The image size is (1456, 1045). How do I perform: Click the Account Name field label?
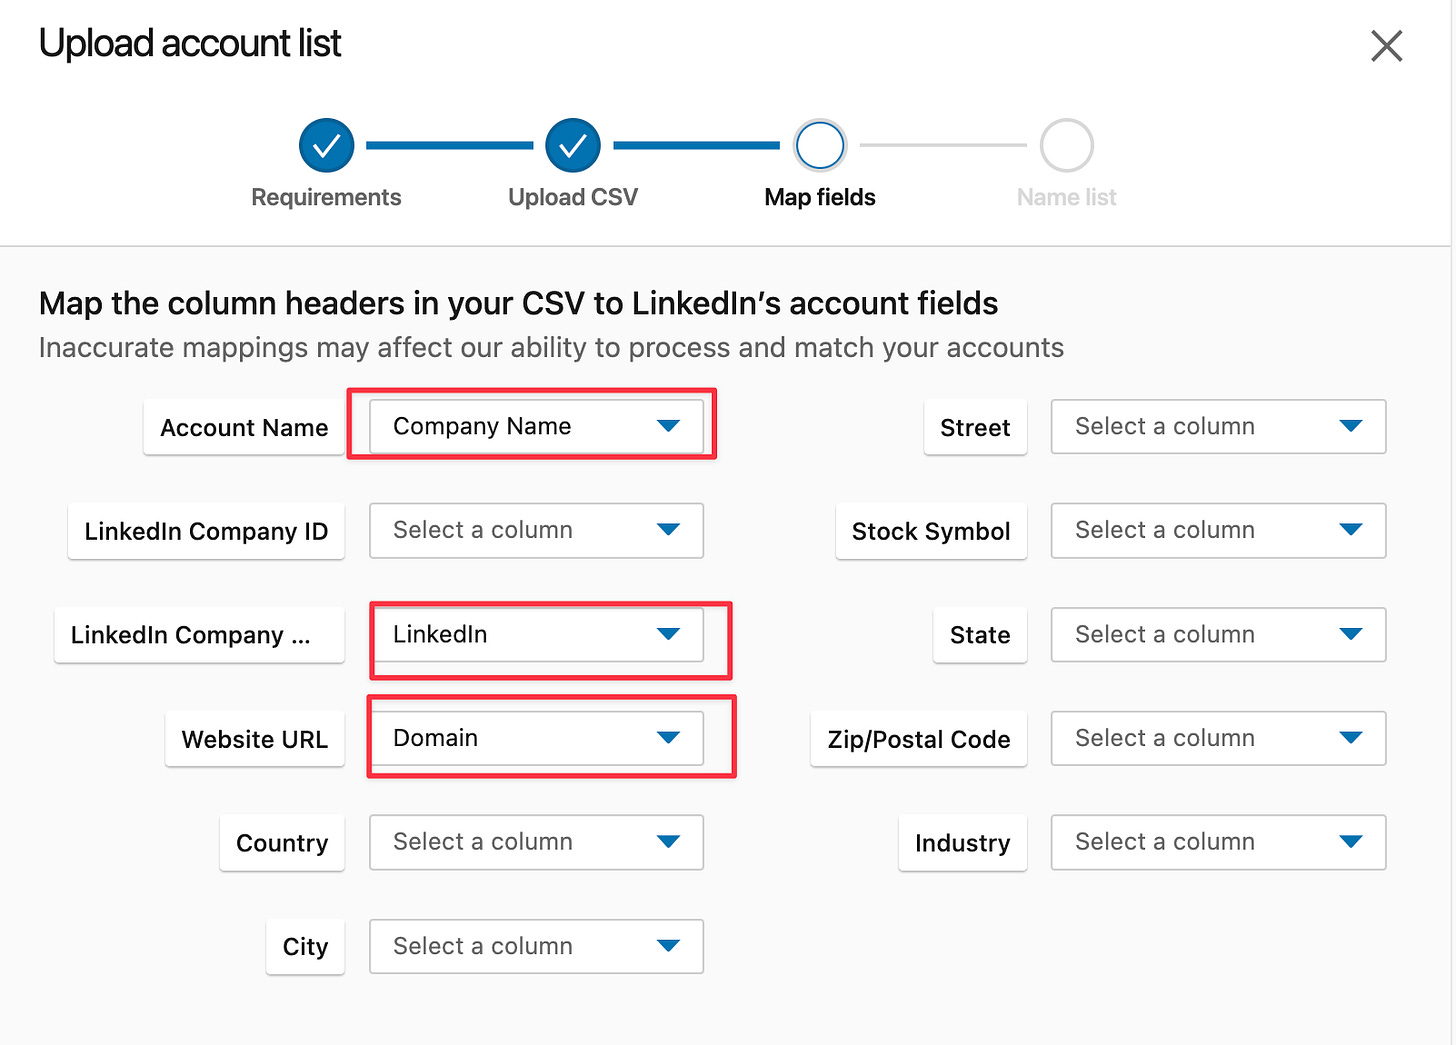click(x=244, y=428)
